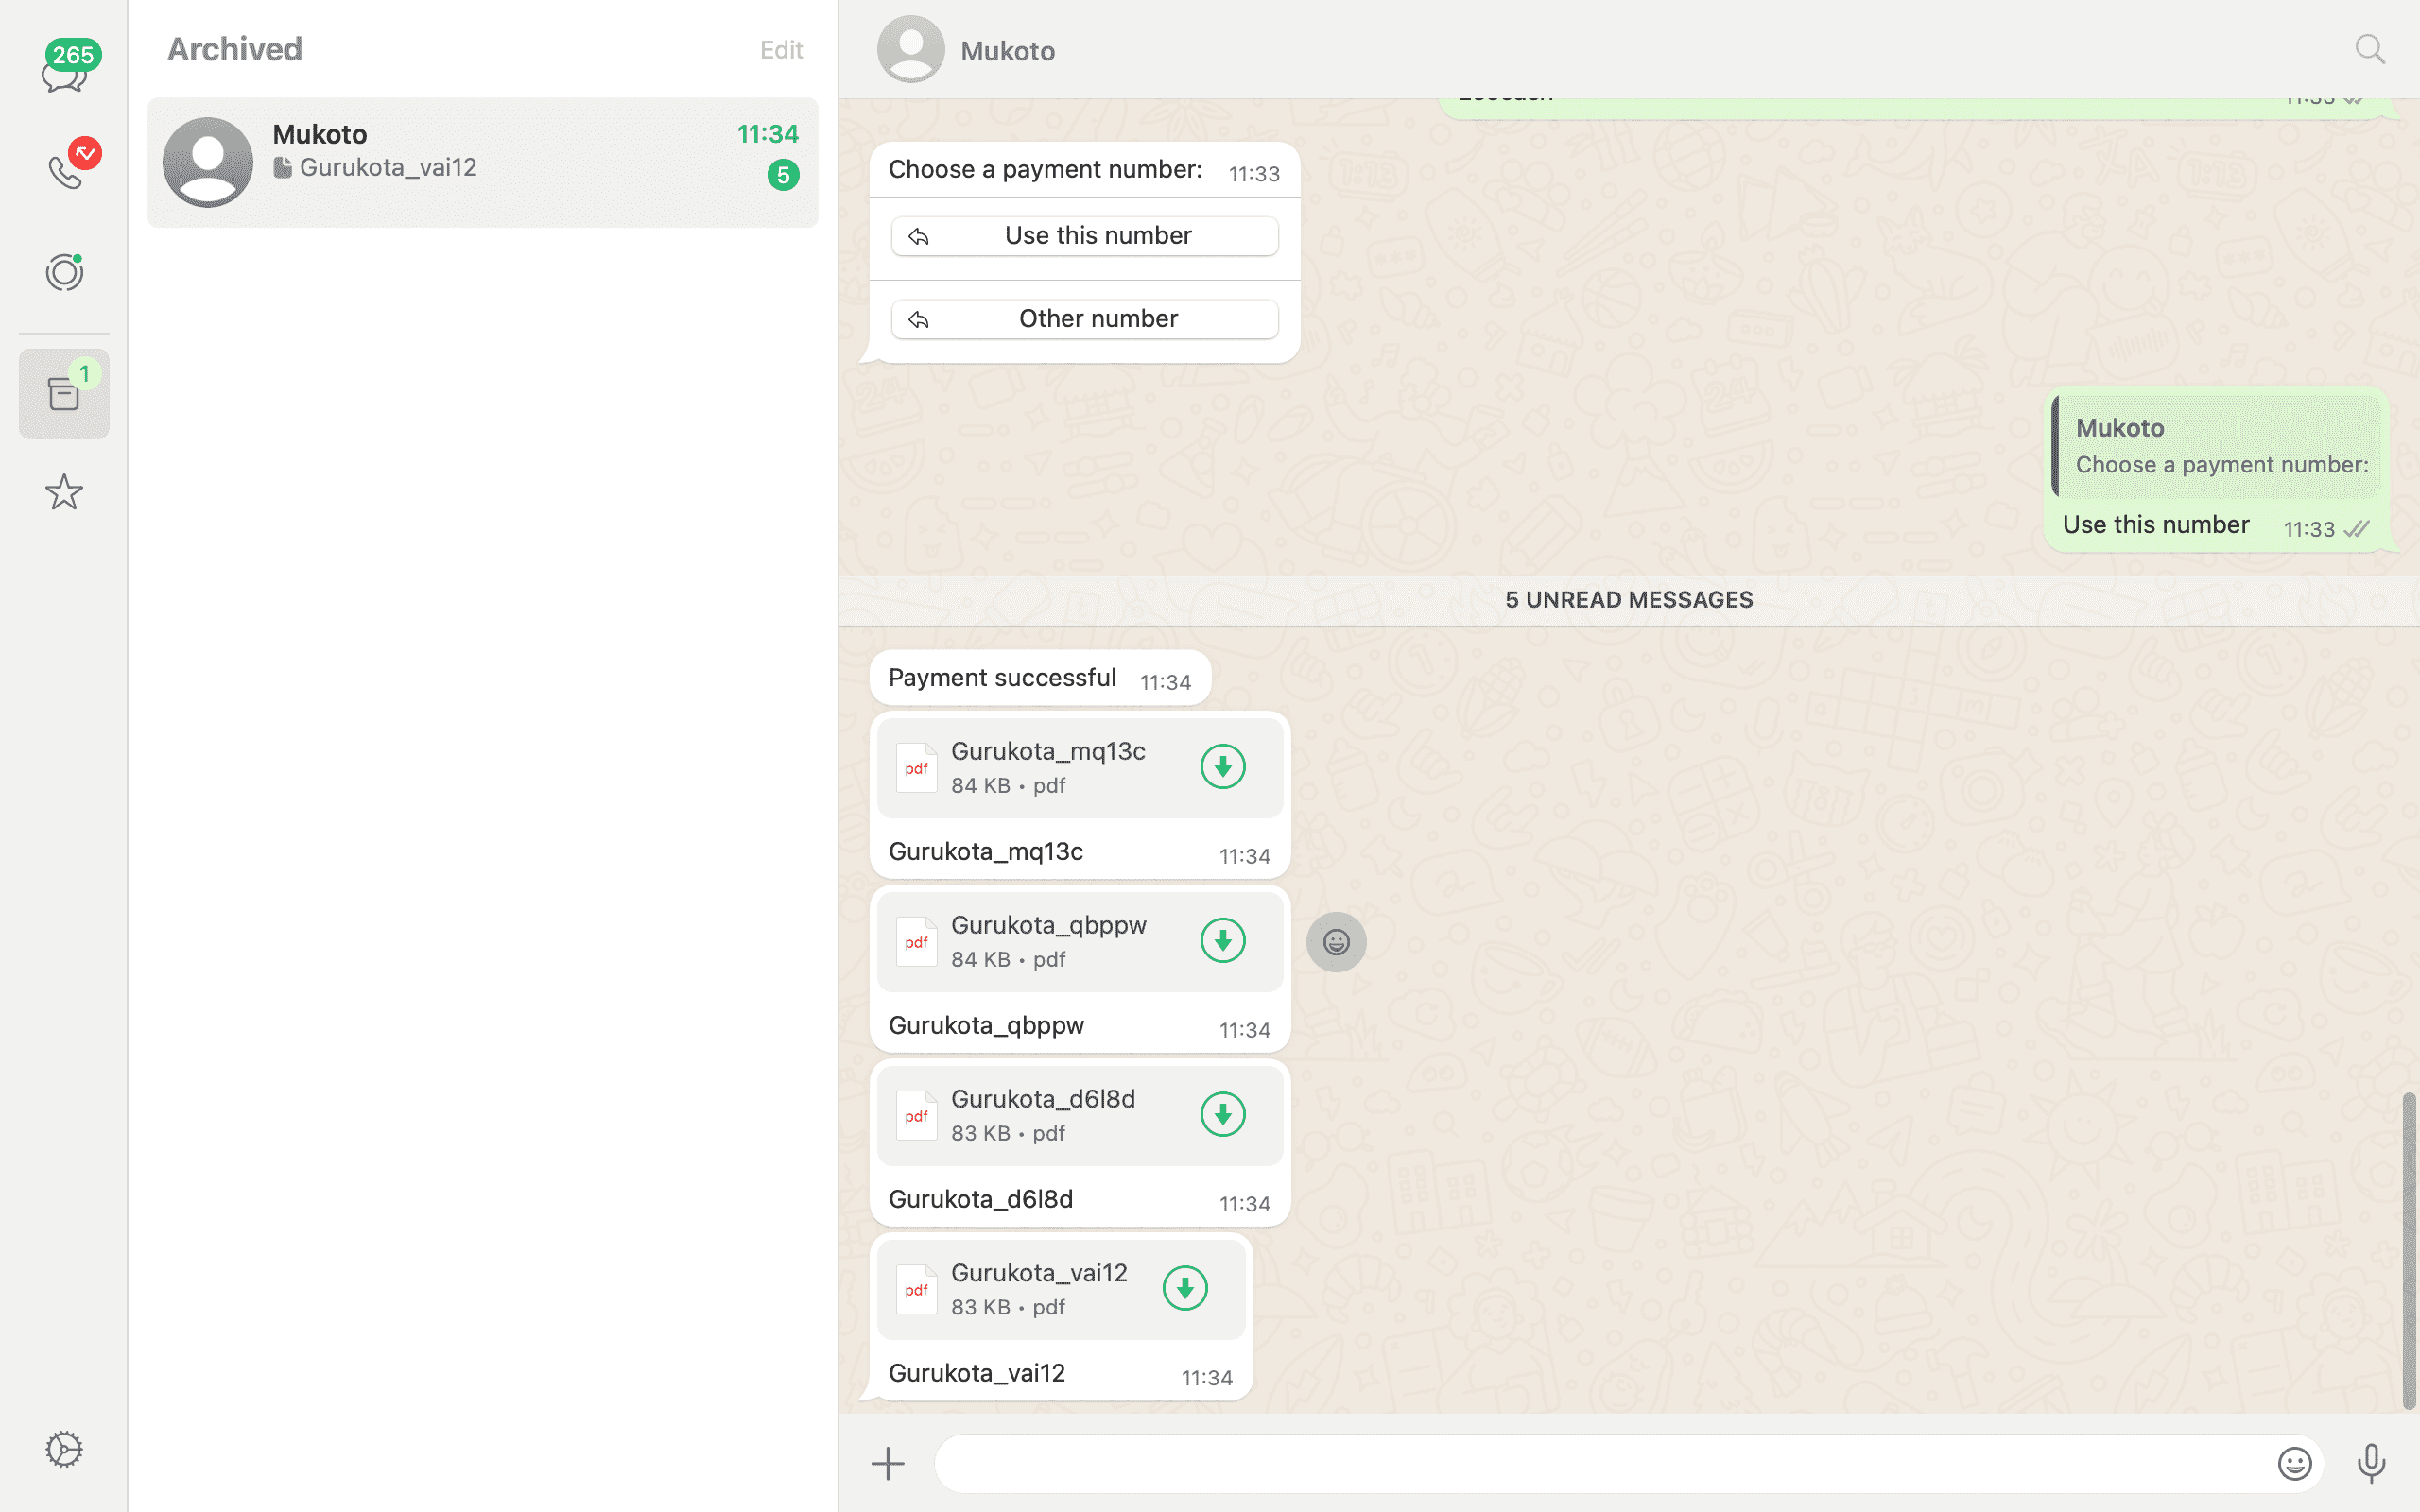This screenshot has width=2420, height=1512.
Task: Click Edit in the Archived list header
Action: (x=781, y=50)
